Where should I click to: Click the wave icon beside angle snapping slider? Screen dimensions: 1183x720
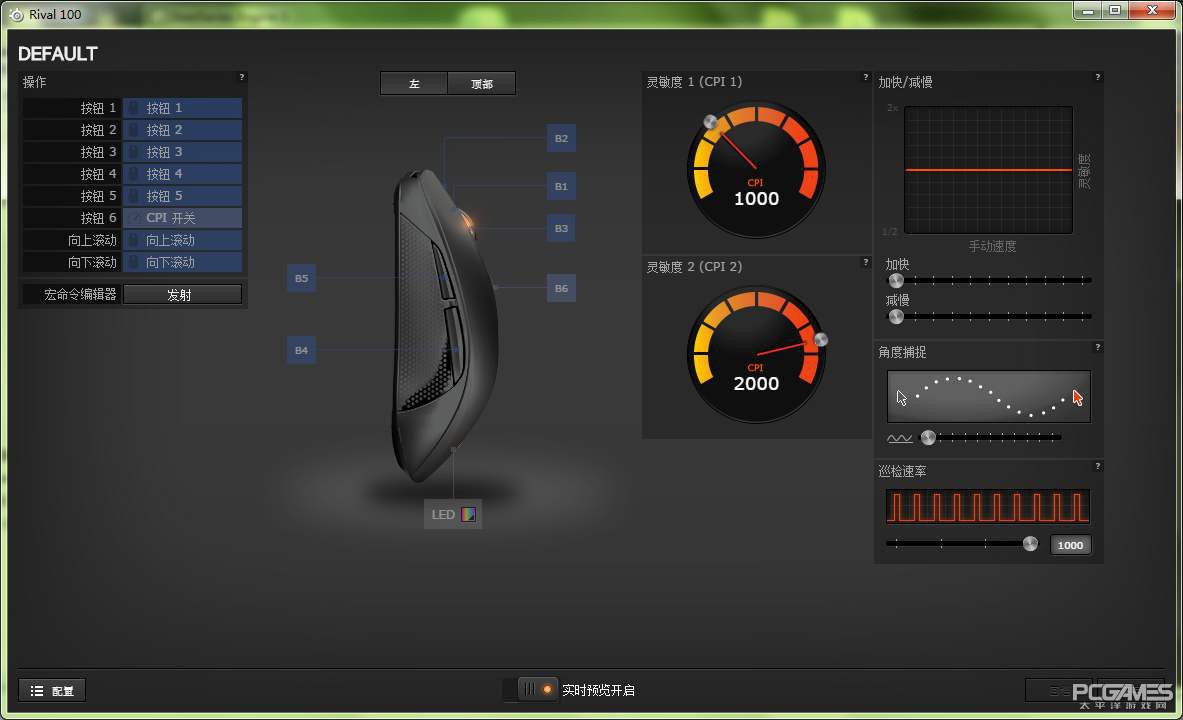(899, 438)
